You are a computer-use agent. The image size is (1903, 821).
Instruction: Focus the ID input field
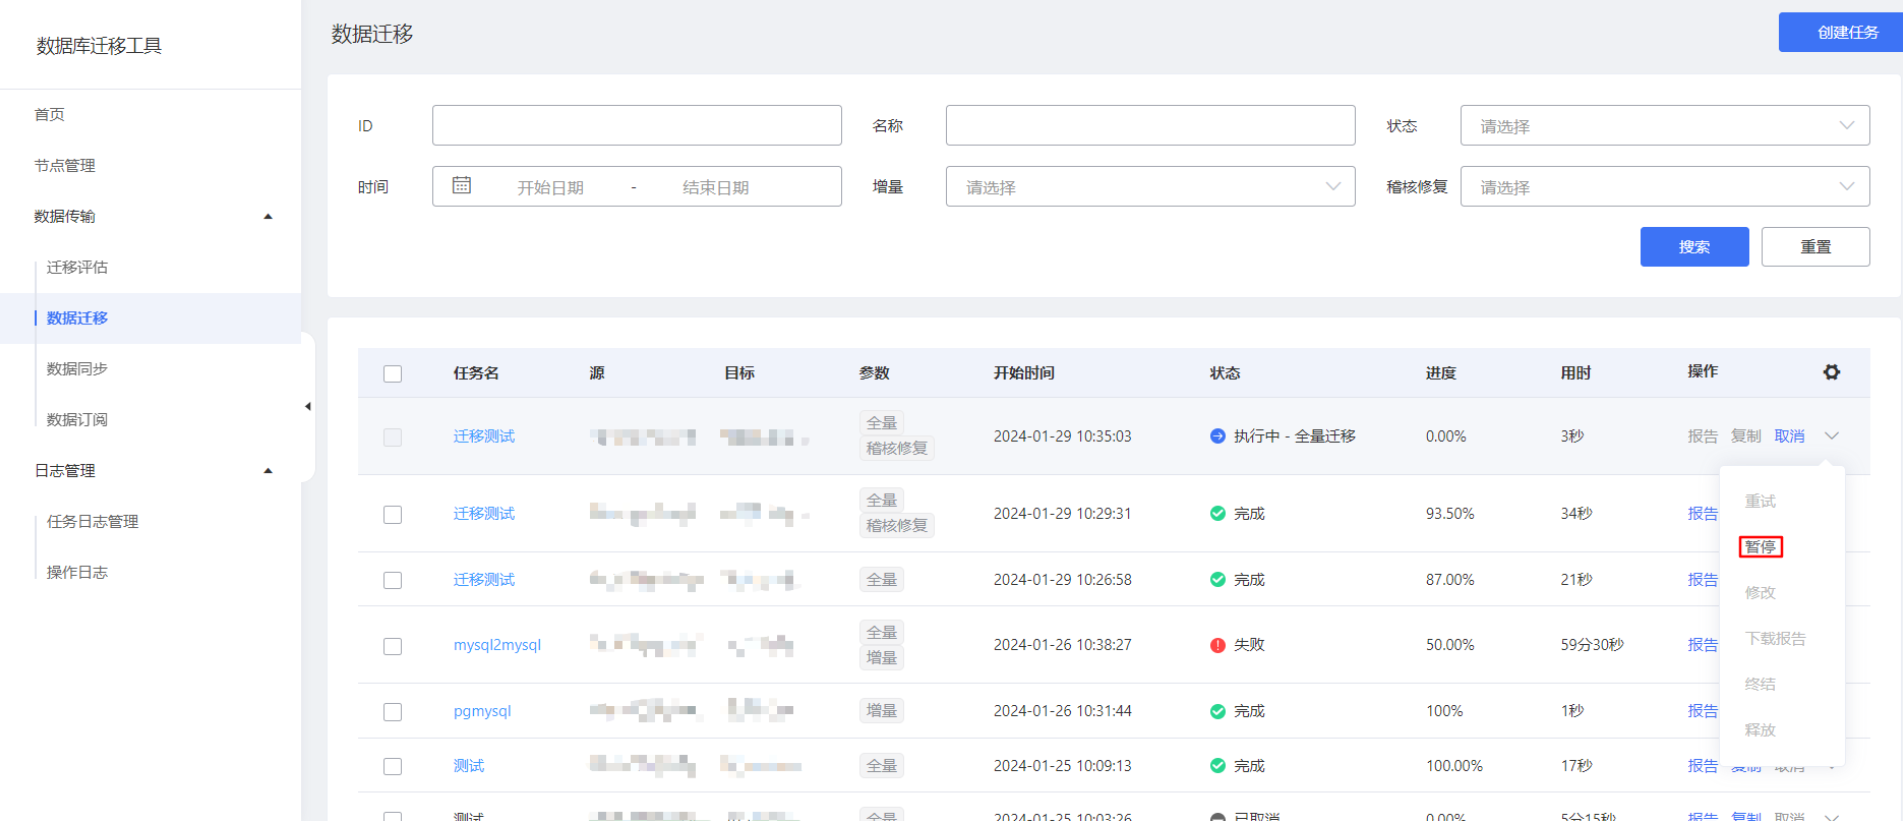(637, 126)
